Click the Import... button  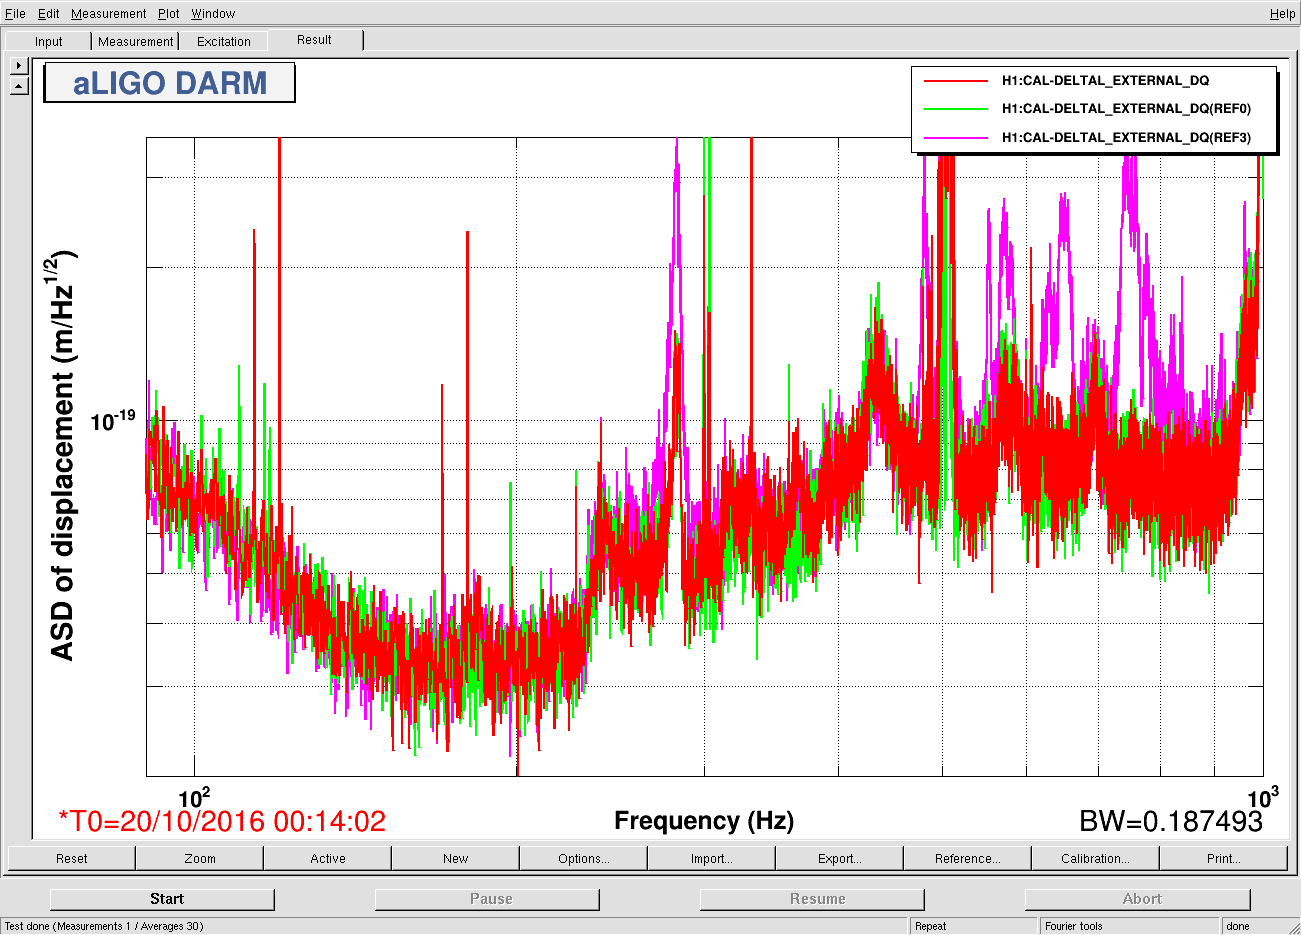712,858
